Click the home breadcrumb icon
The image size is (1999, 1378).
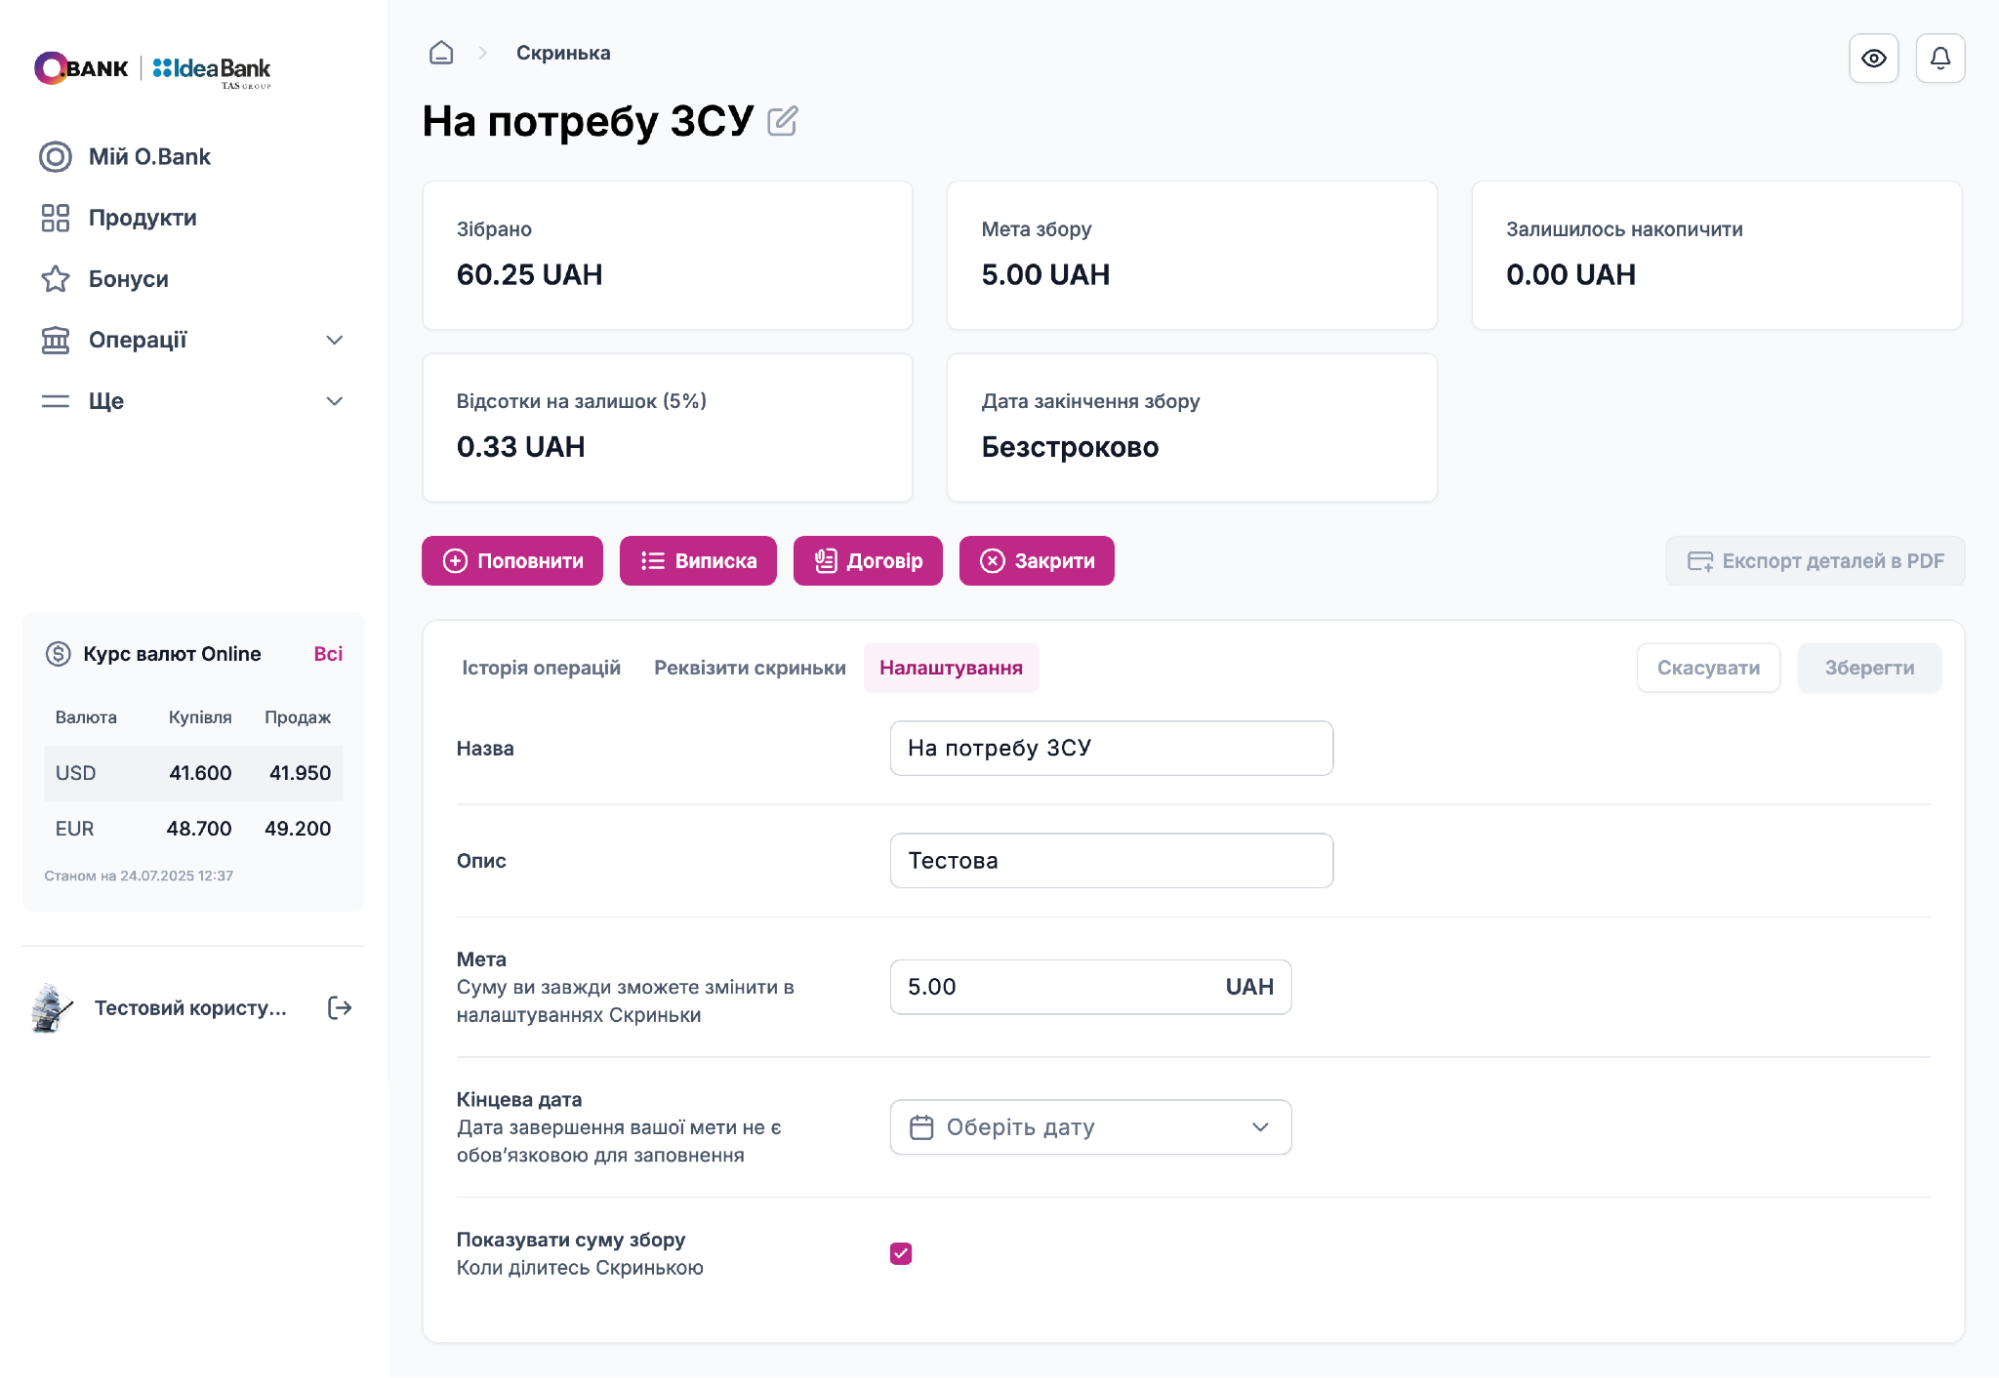[441, 53]
